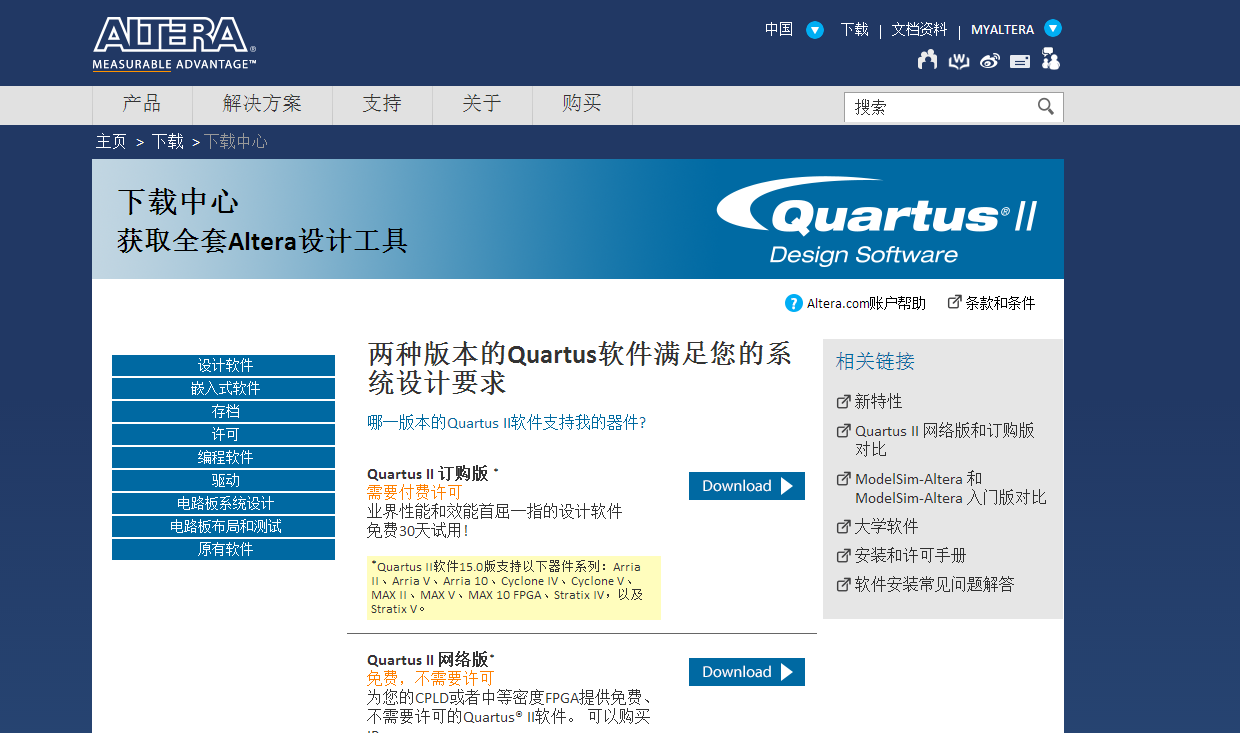Image resolution: width=1240 pixels, height=733 pixels.
Task: Click the 免费，不需要许可 orange text
Action: point(430,679)
